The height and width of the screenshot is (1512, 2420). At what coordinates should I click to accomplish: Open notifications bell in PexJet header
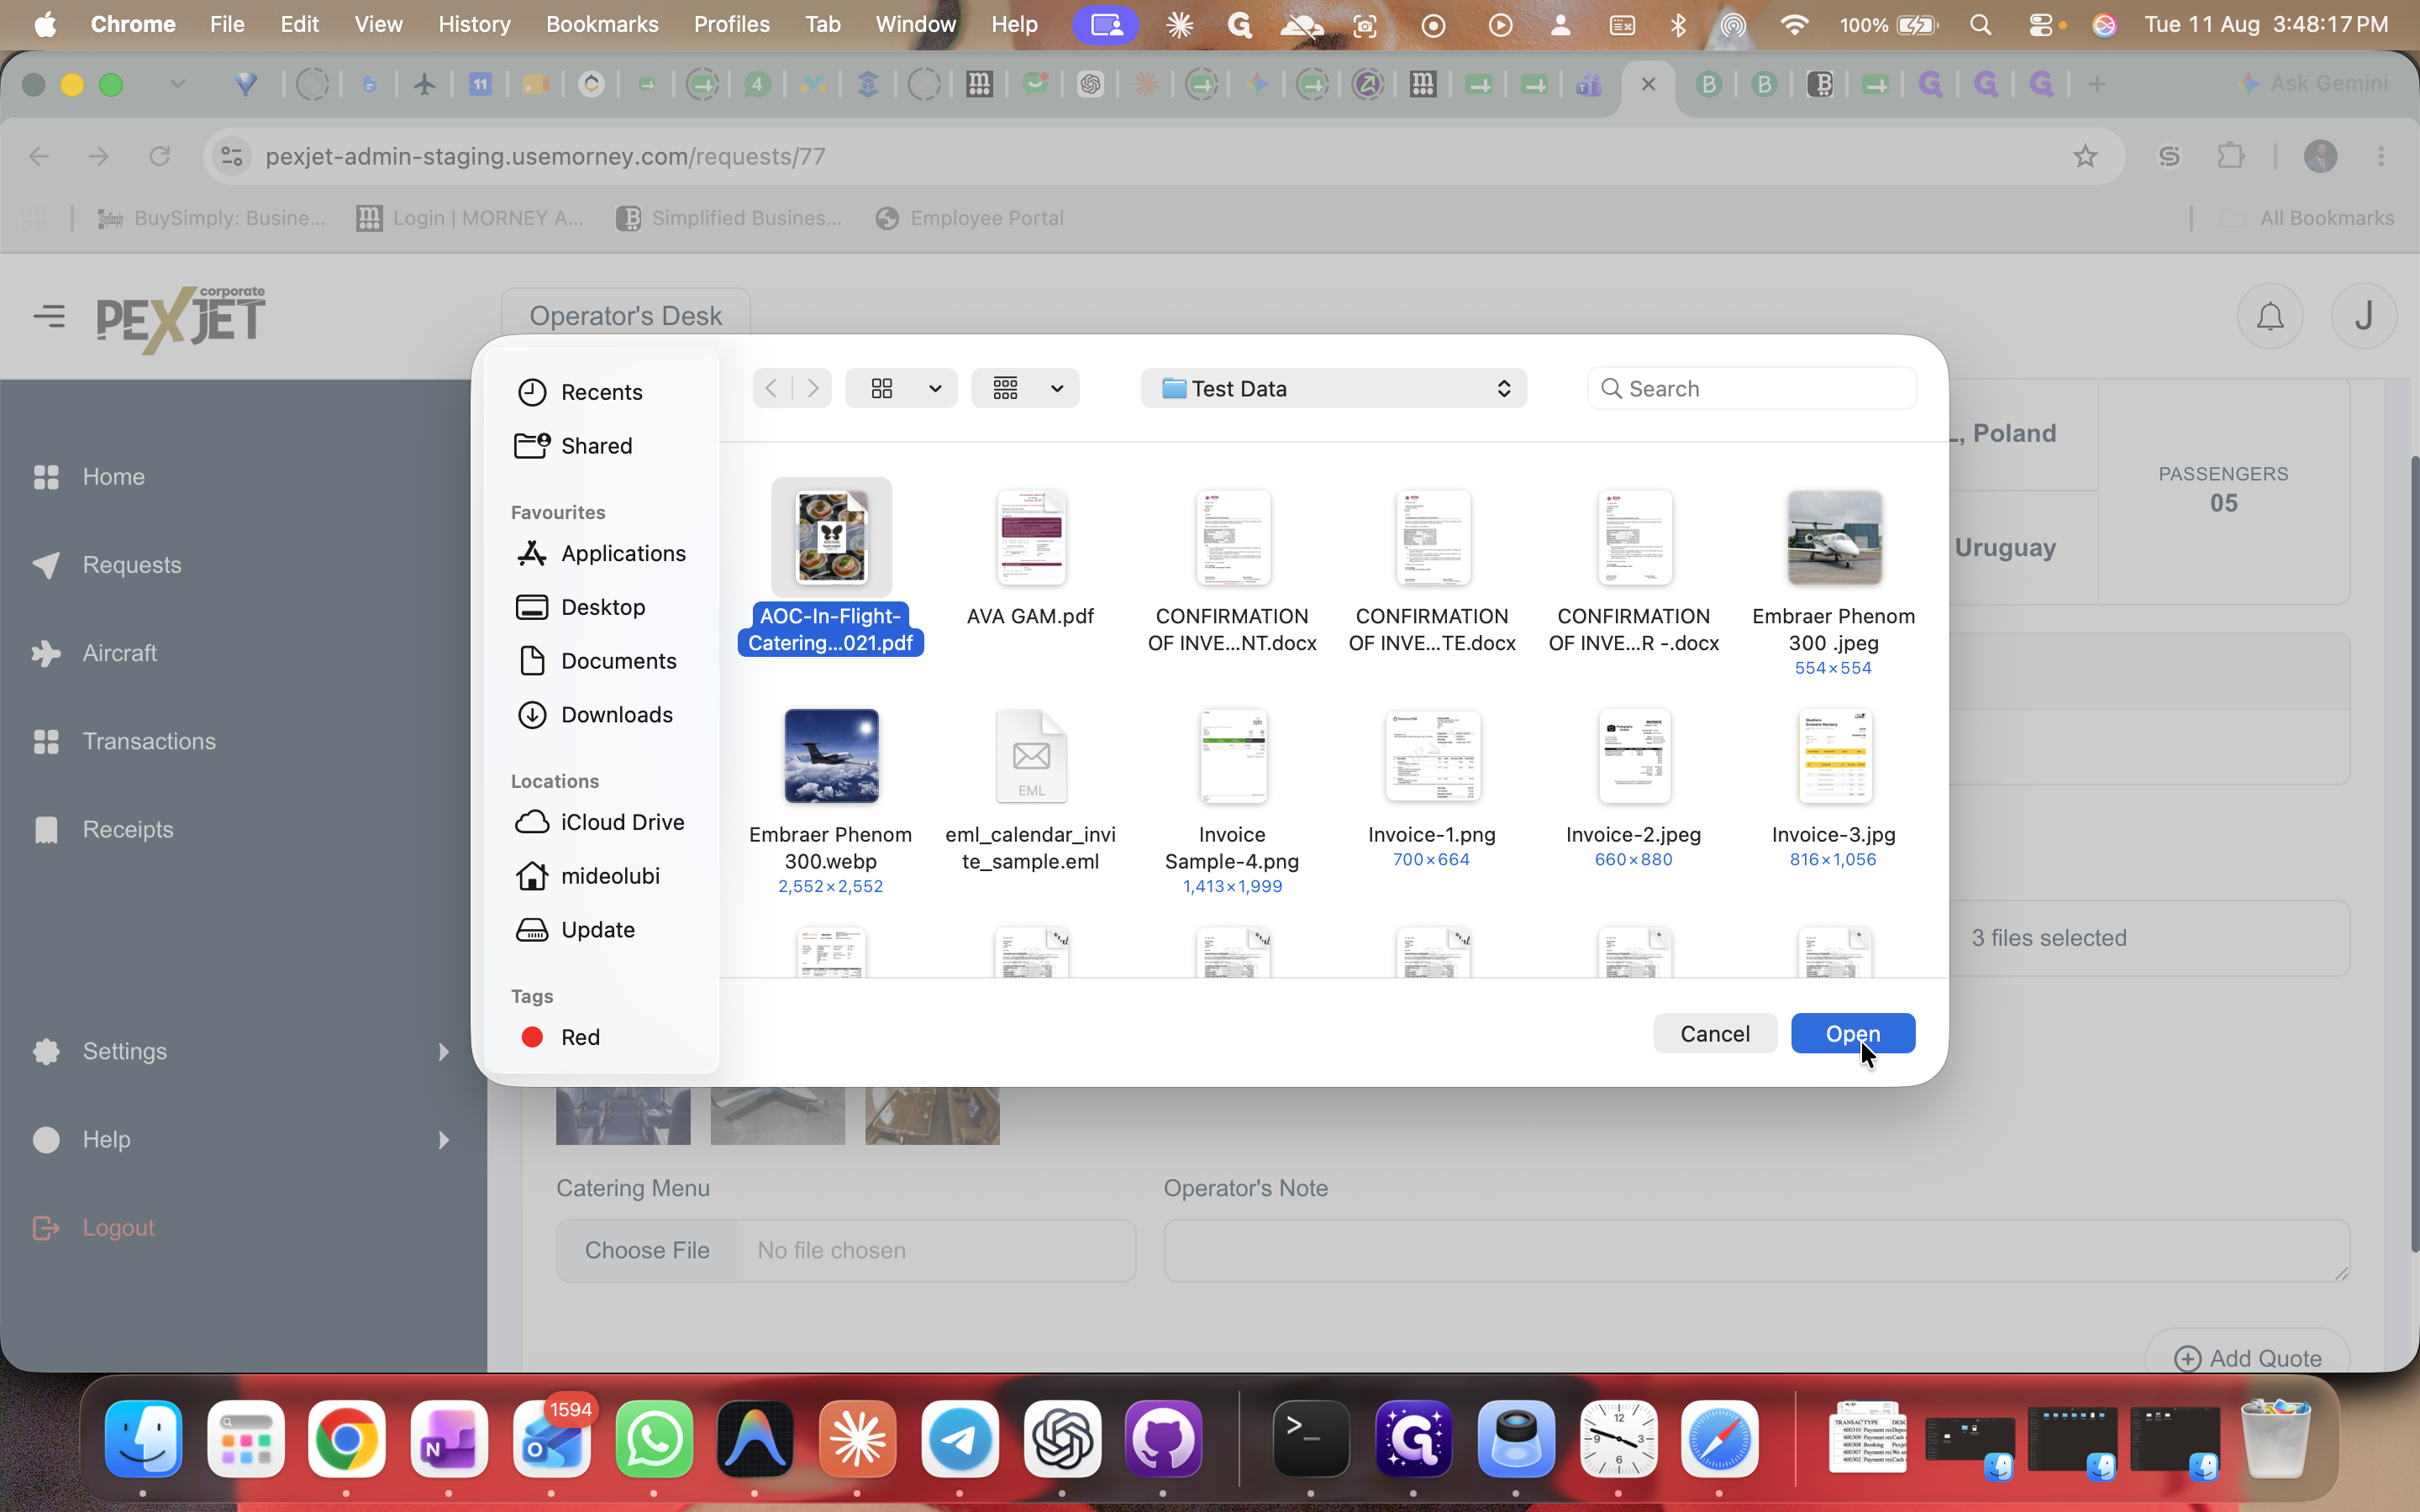[2270, 317]
